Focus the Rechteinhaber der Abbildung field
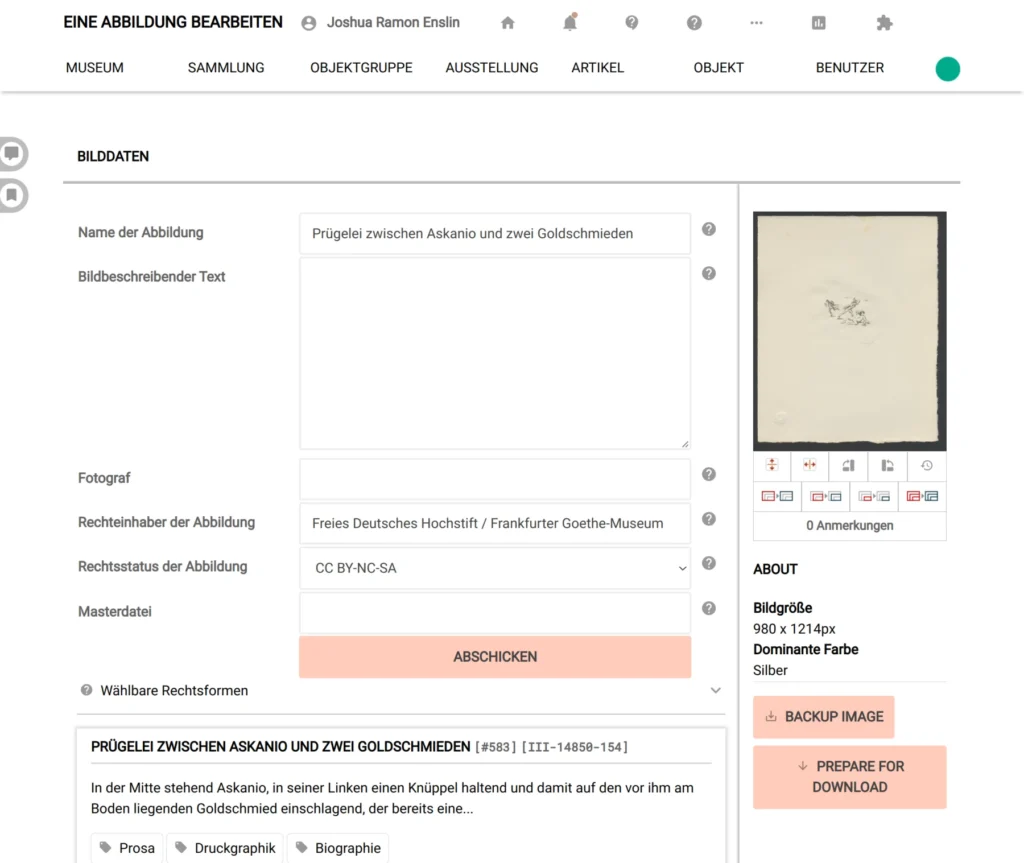 [495, 523]
